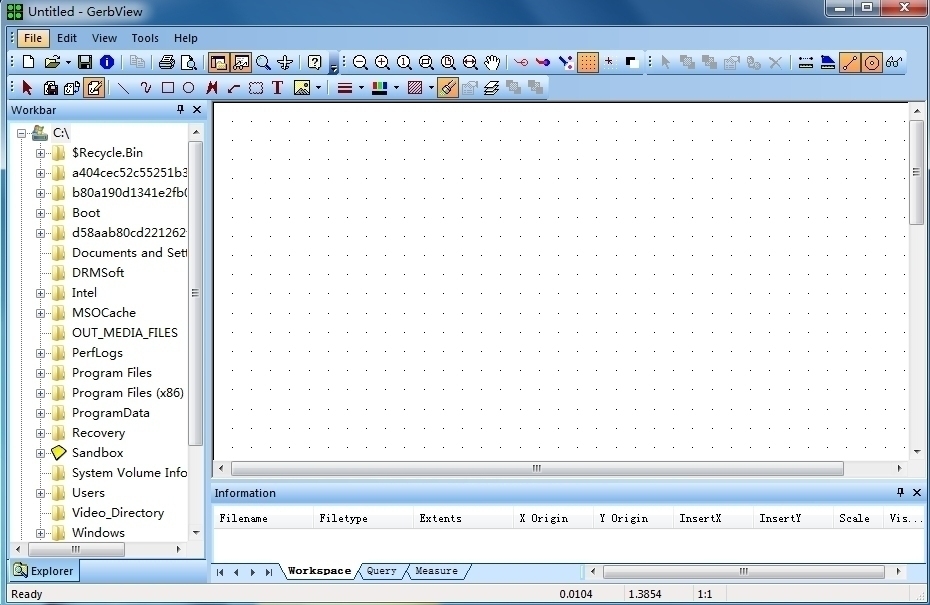Click the eyeglasses view icon
This screenshot has width=930, height=605.
[x=894, y=62]
